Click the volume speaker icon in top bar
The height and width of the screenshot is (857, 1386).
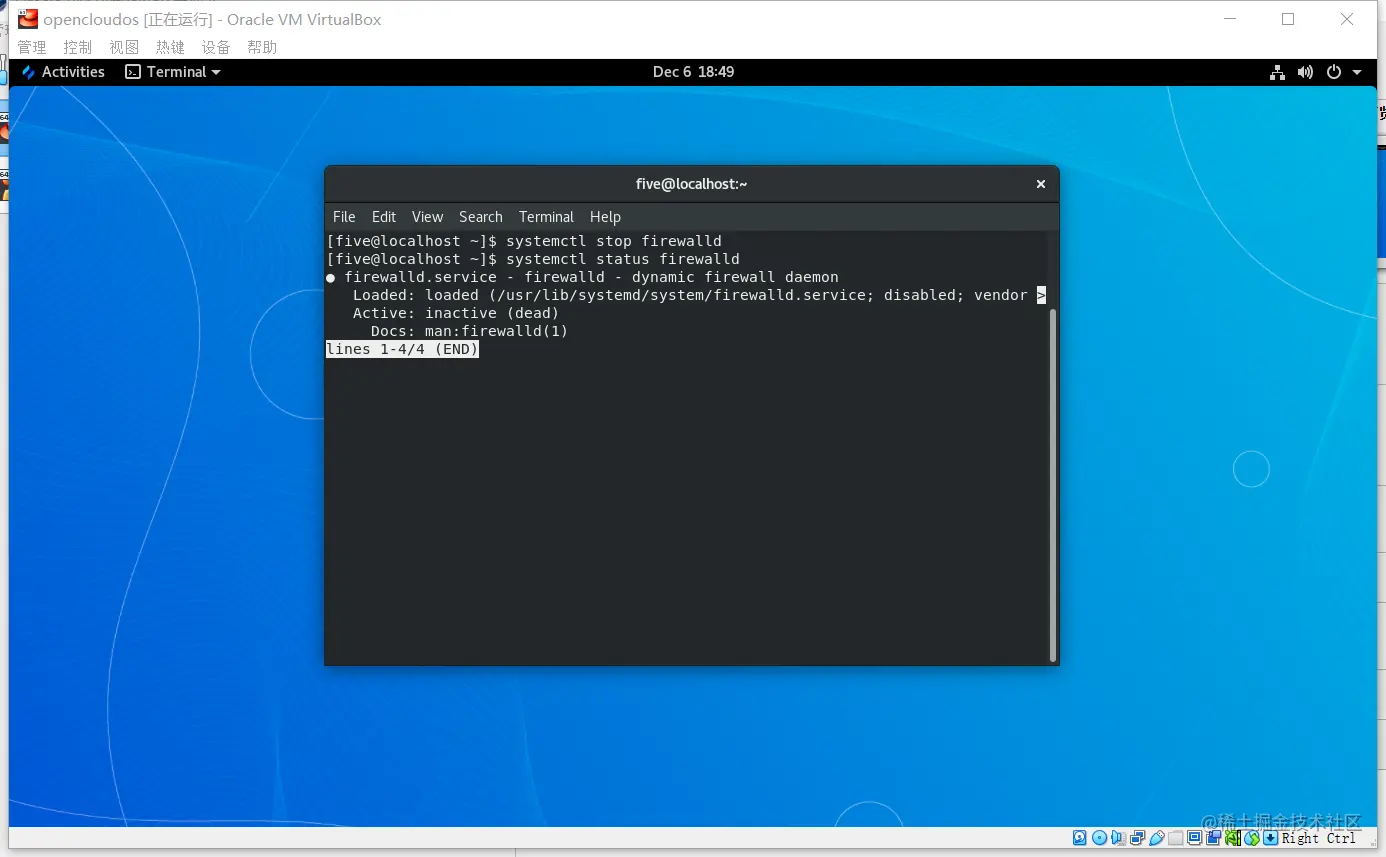tap(1305, 72)
